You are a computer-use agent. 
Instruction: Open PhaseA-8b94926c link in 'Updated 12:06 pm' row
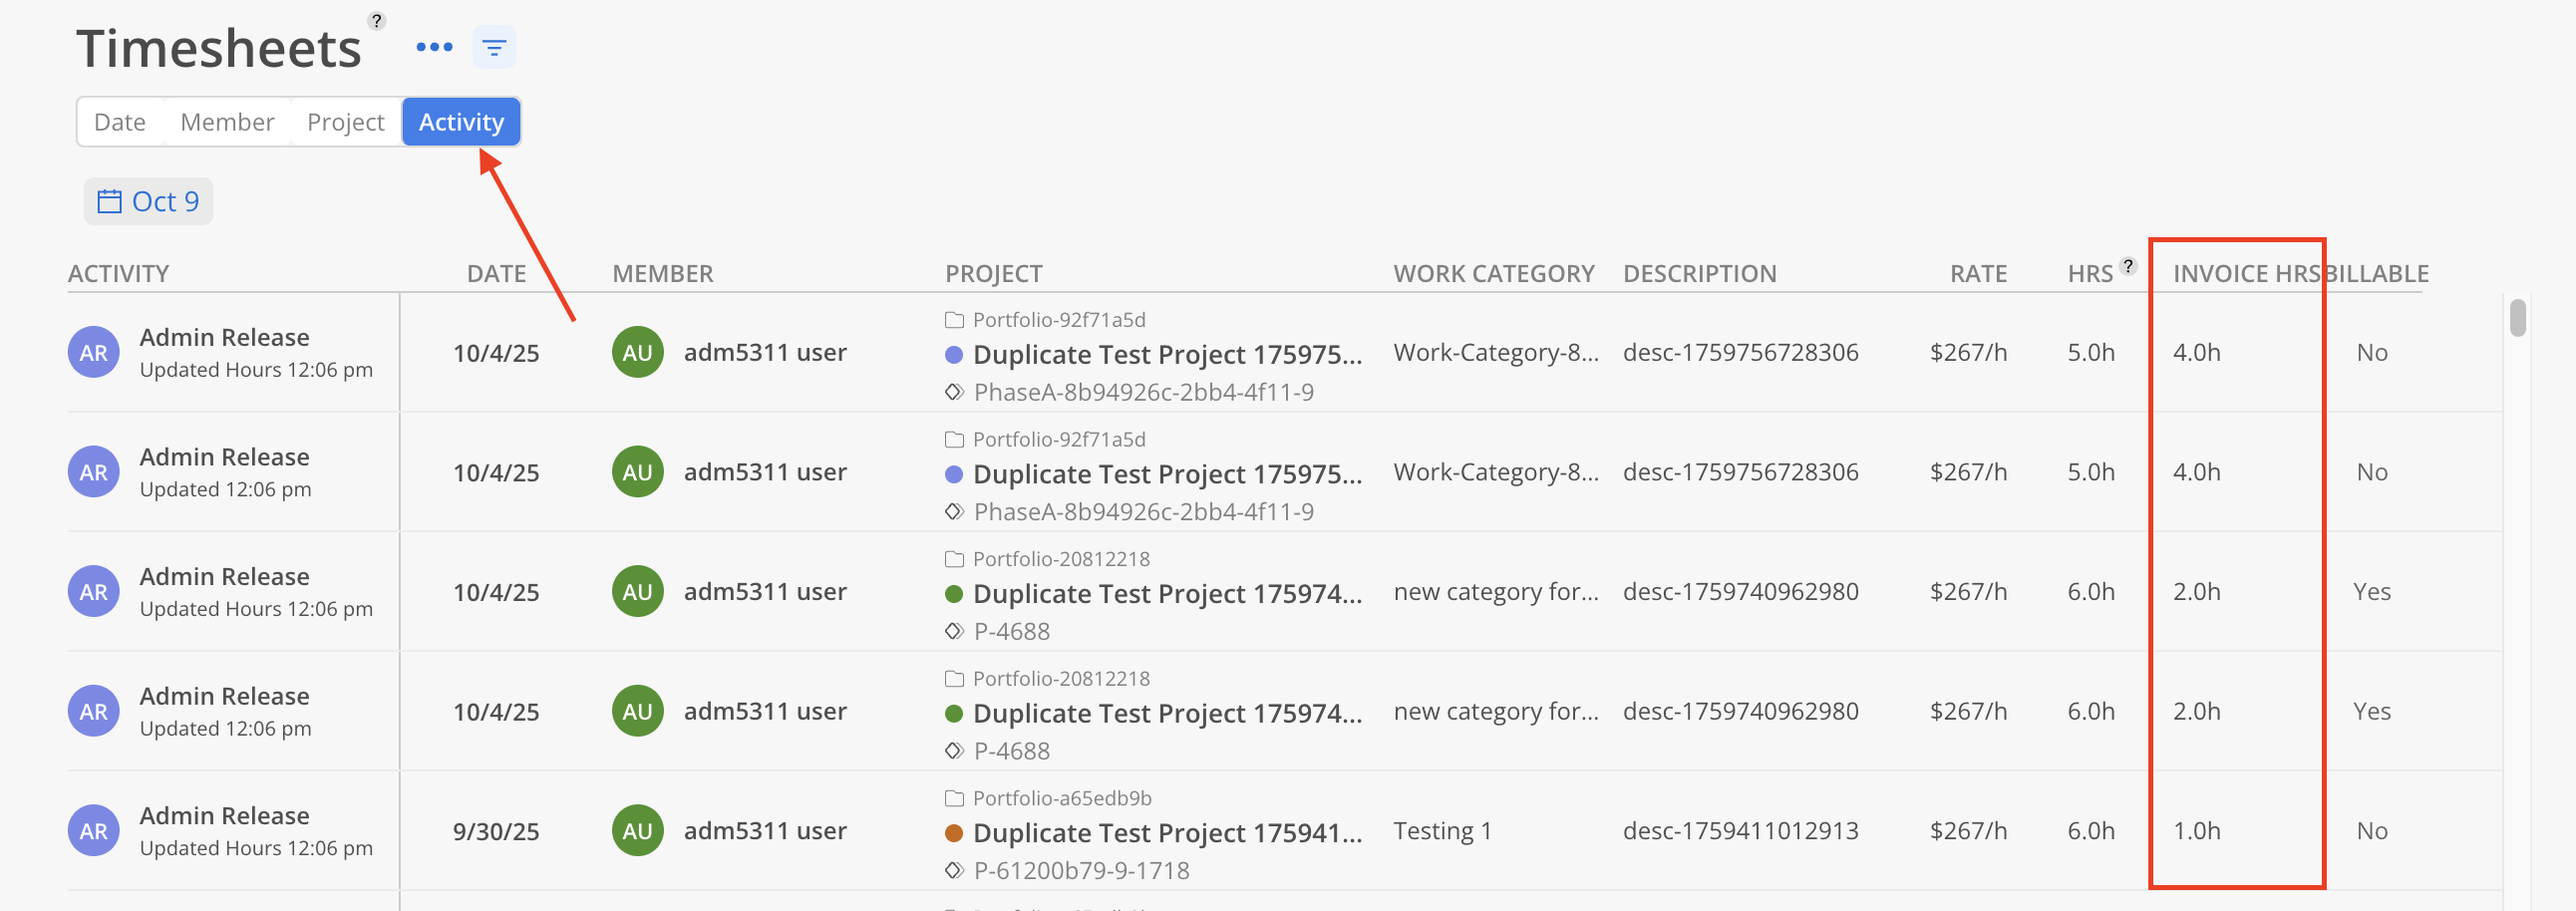[x=1143, y=511]
